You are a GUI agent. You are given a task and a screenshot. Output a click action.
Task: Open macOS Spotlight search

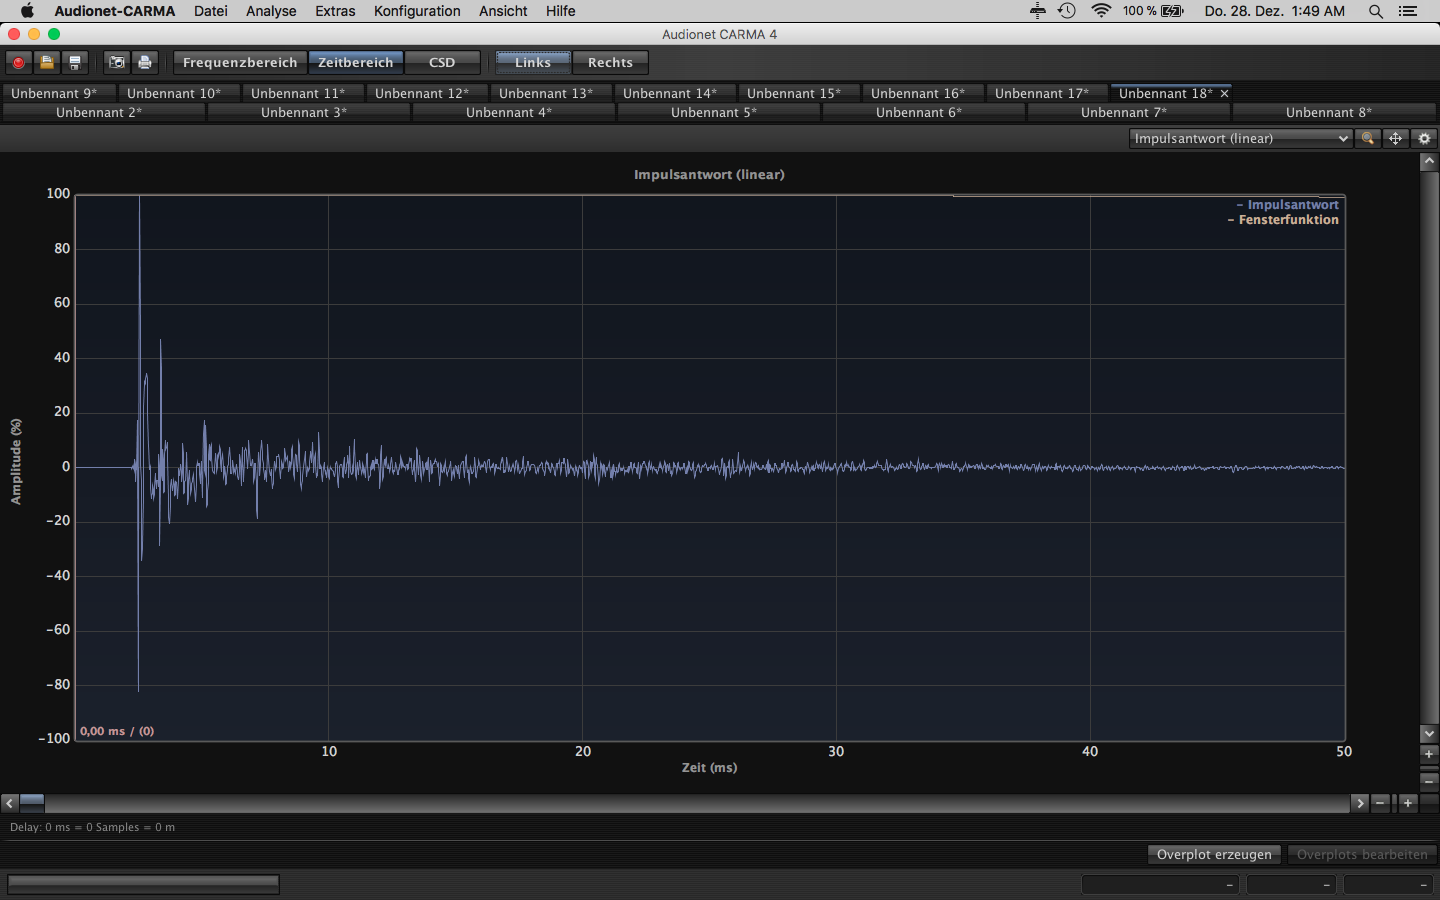click(x=1376, y=11)
